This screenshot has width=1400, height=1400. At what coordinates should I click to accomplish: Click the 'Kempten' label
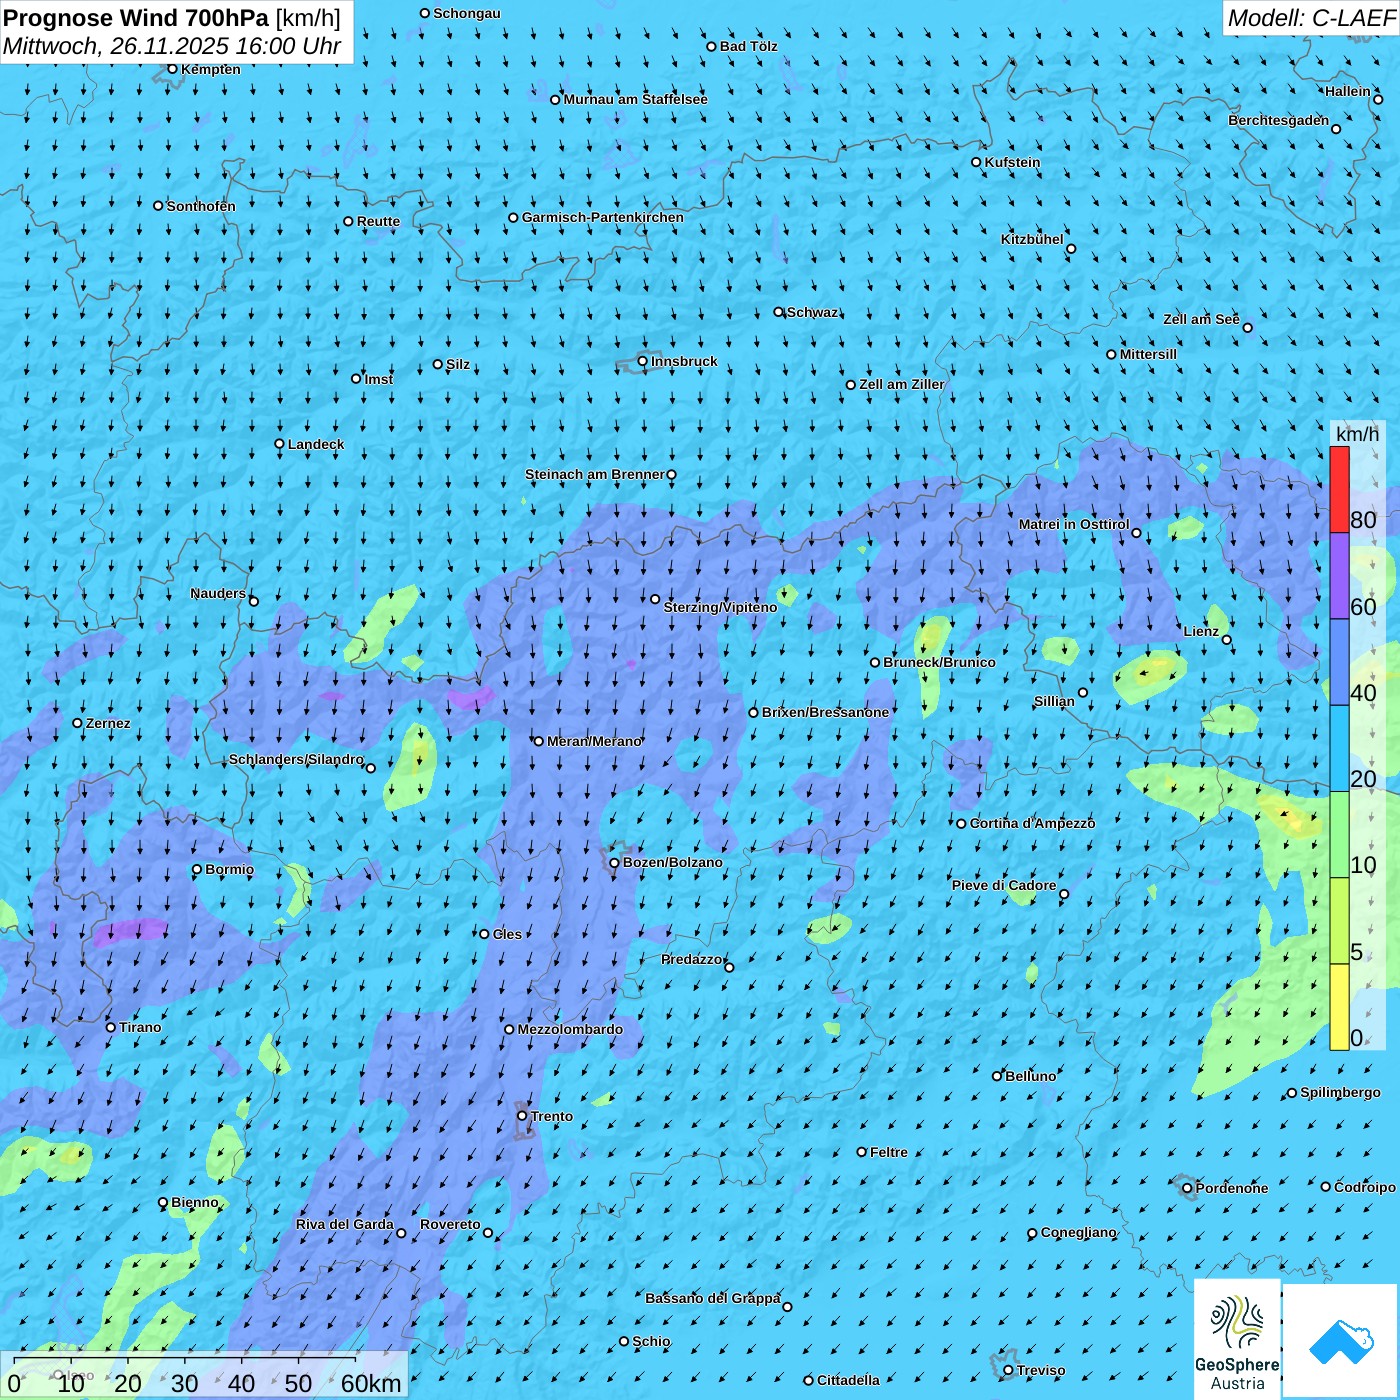(211, 69)
